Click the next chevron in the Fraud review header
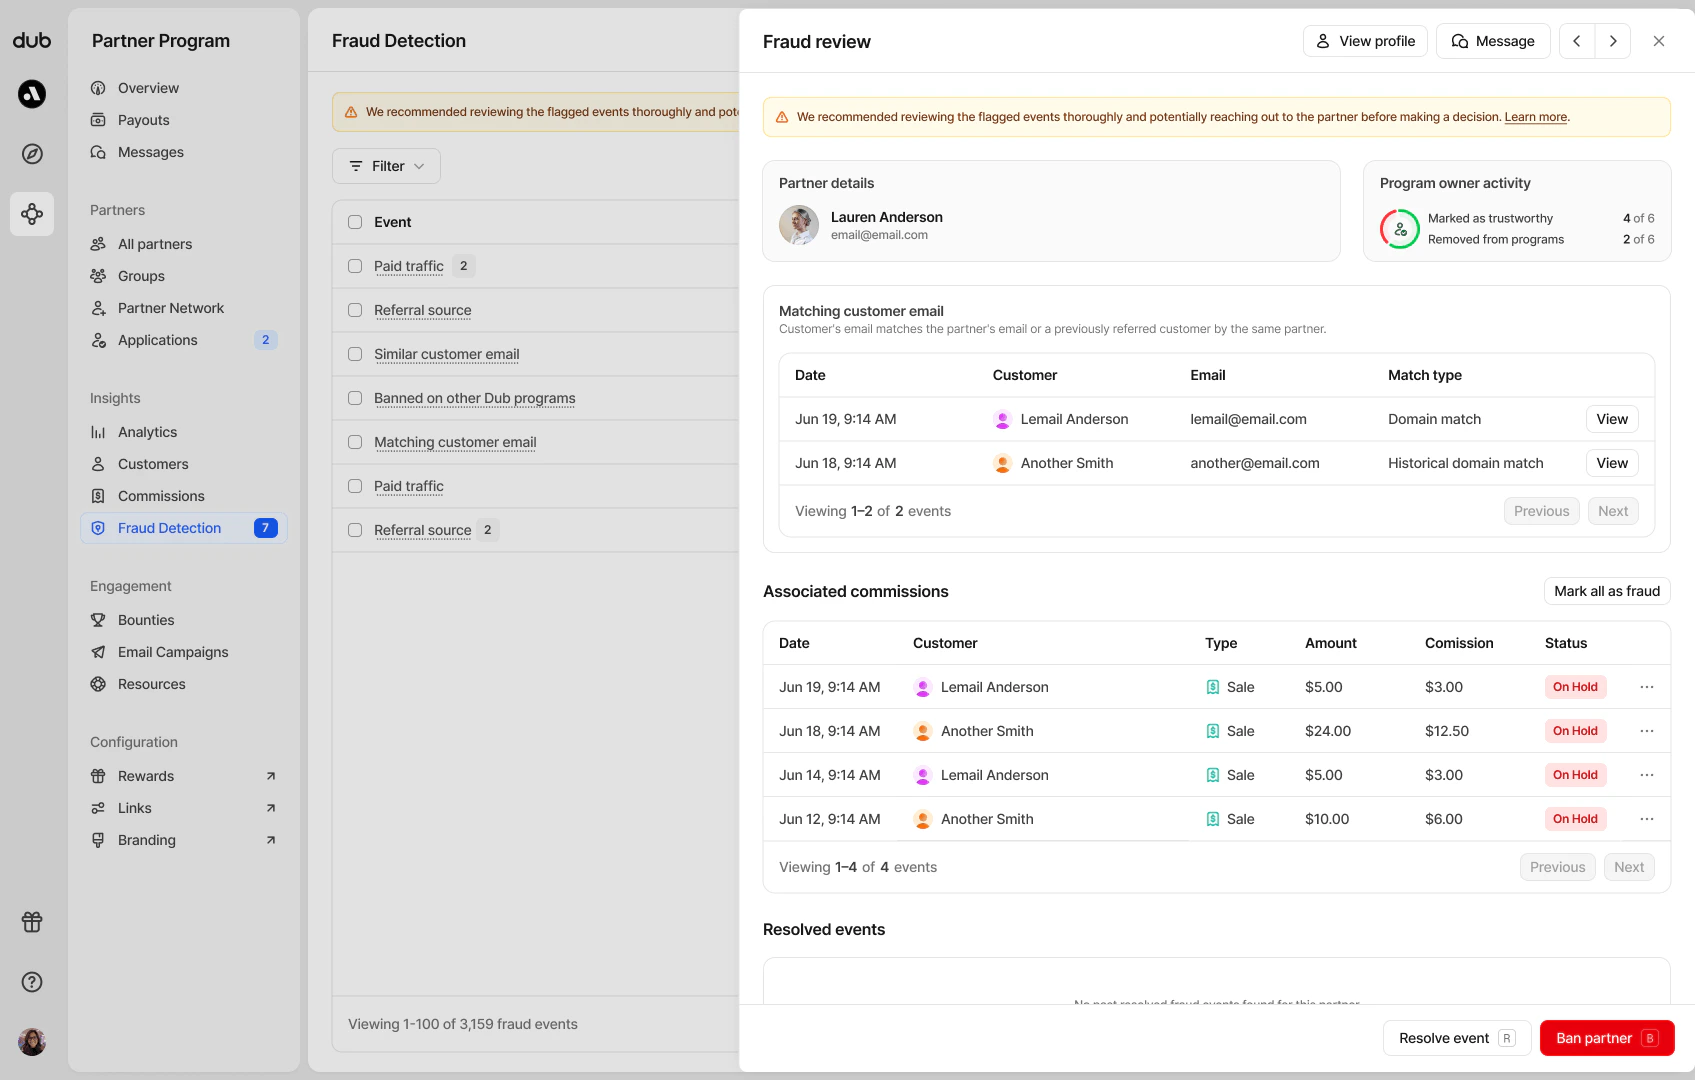The width and height of the screenshot is (1695, 1080). tap(1613, 41)
